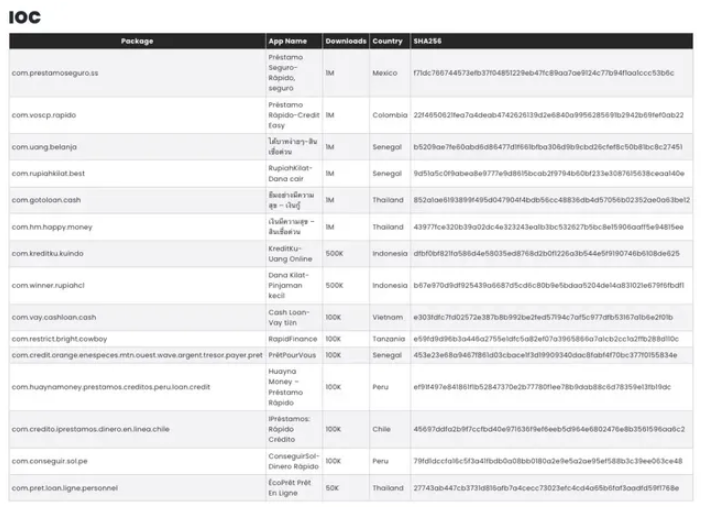Select the com.prestamoseguro.ss package cell

coord(55,73)
